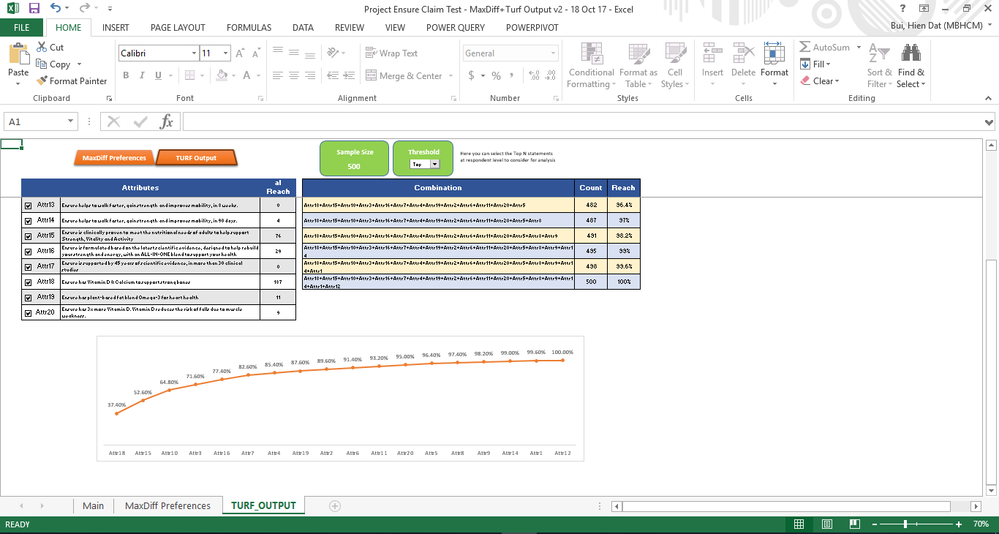Click the Insert cells icon
Viewport: 999px width, 534px height.
pyautogui.click(x=712, y=53)
